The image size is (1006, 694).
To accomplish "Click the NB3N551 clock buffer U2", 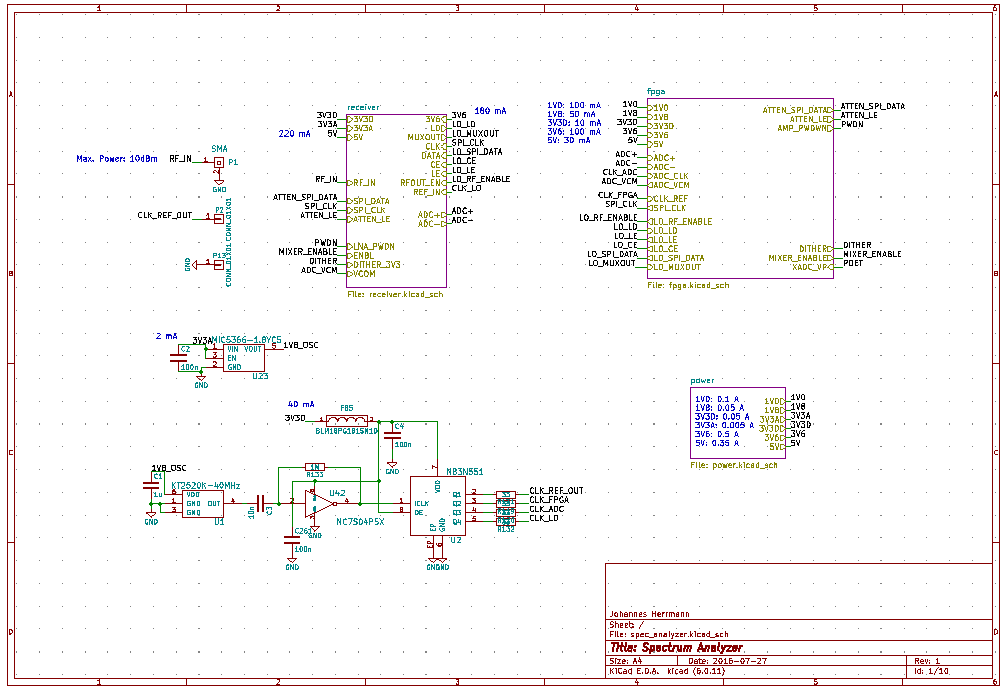I will pos(438,505).
